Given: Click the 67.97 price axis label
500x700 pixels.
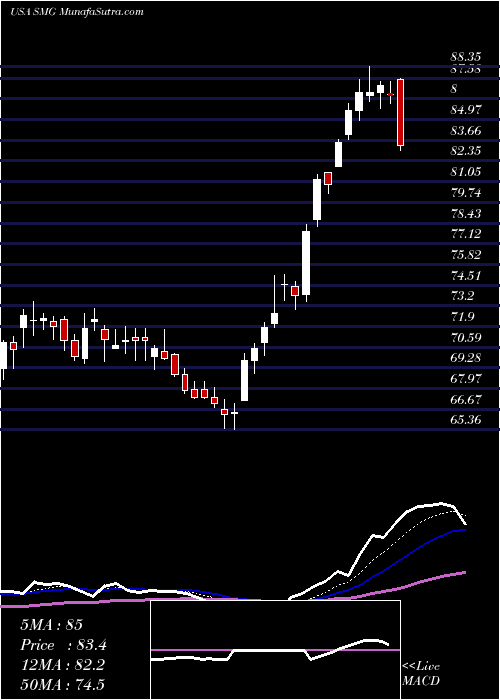Looking at the screenshot, I should click(x=466, y=379).
